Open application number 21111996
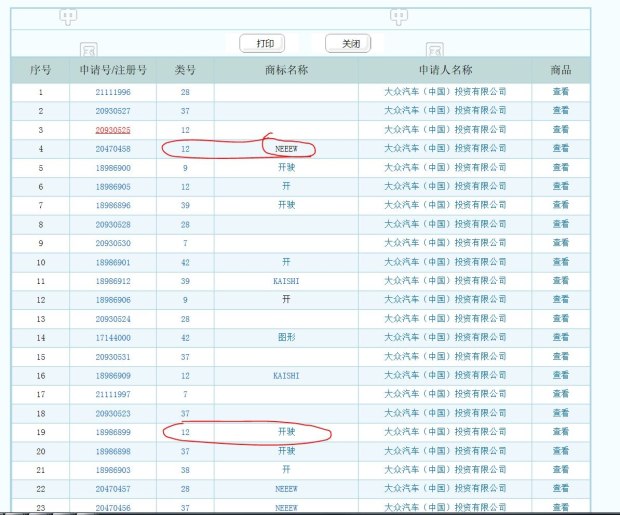The height and width of the screenshot is (515, 620). (113, 92)
